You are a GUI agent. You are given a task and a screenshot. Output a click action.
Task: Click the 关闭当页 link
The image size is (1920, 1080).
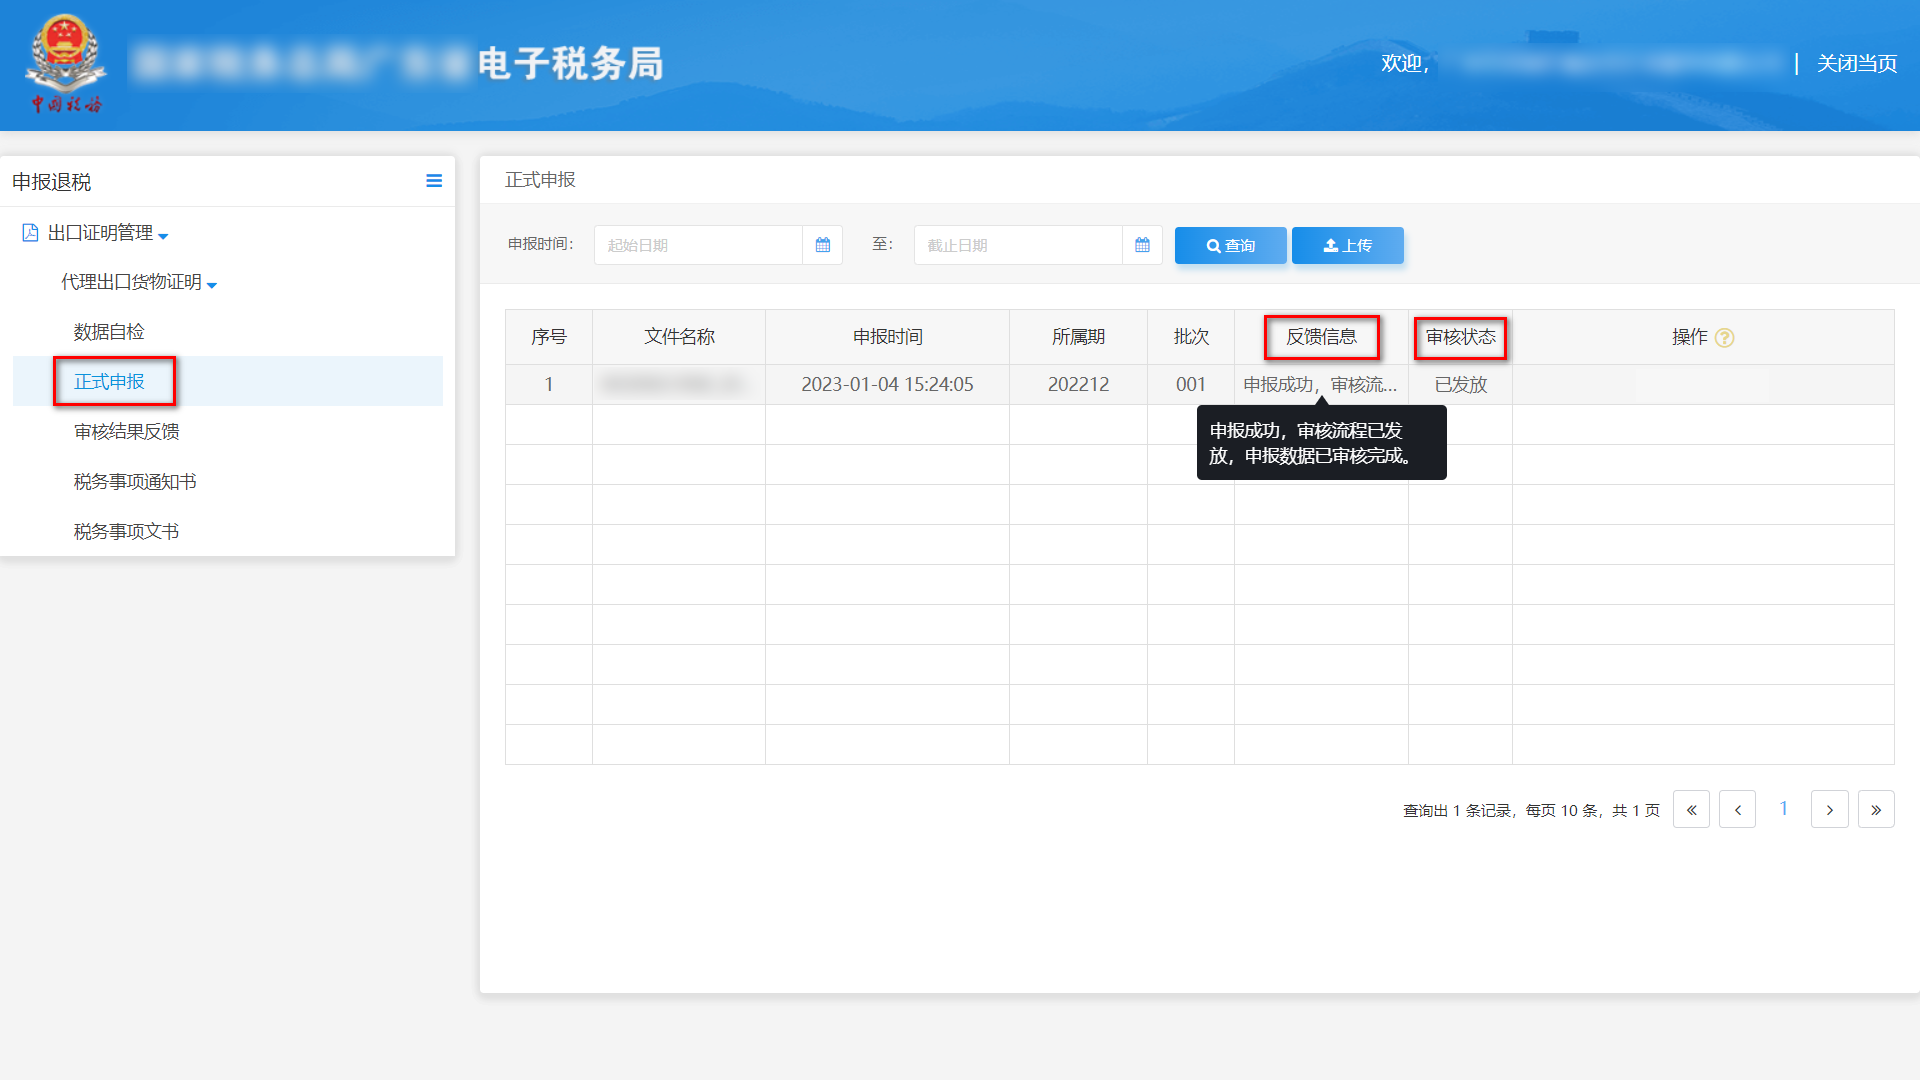(x=1856, y=64)
